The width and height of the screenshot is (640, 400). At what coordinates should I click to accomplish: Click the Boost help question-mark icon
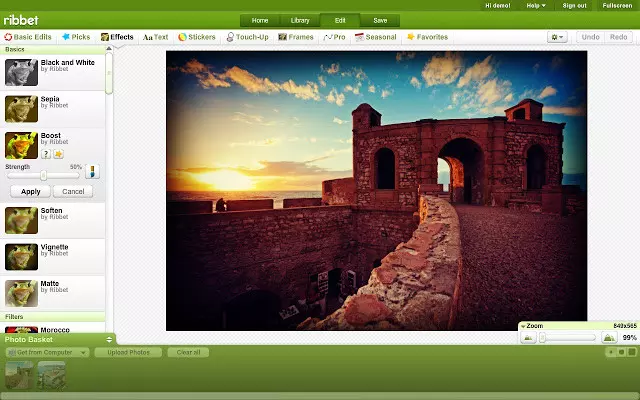tap(45, 153)
